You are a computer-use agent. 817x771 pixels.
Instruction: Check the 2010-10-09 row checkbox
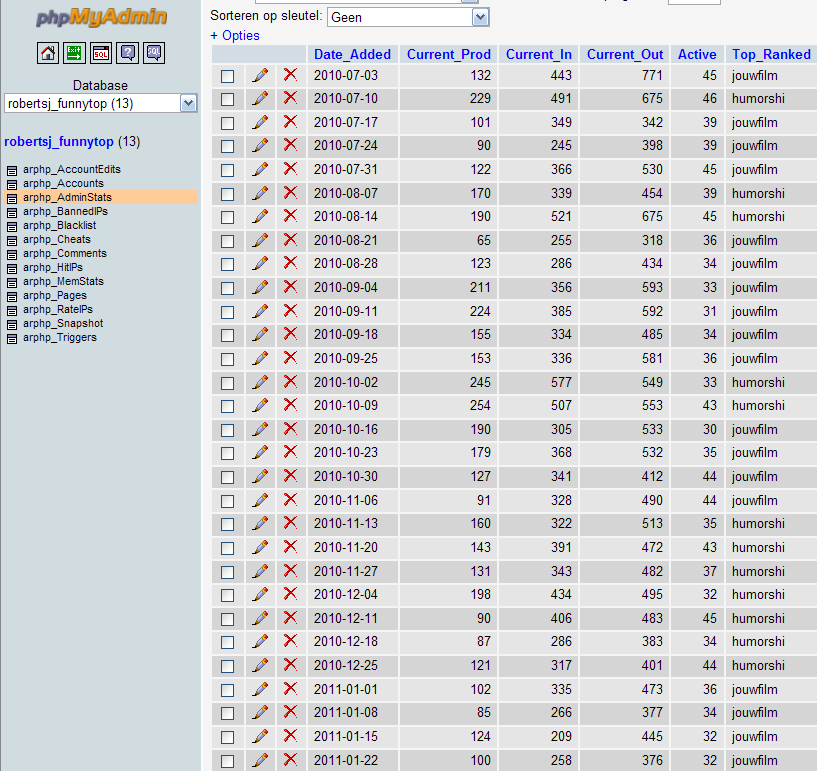coord(228,406)
